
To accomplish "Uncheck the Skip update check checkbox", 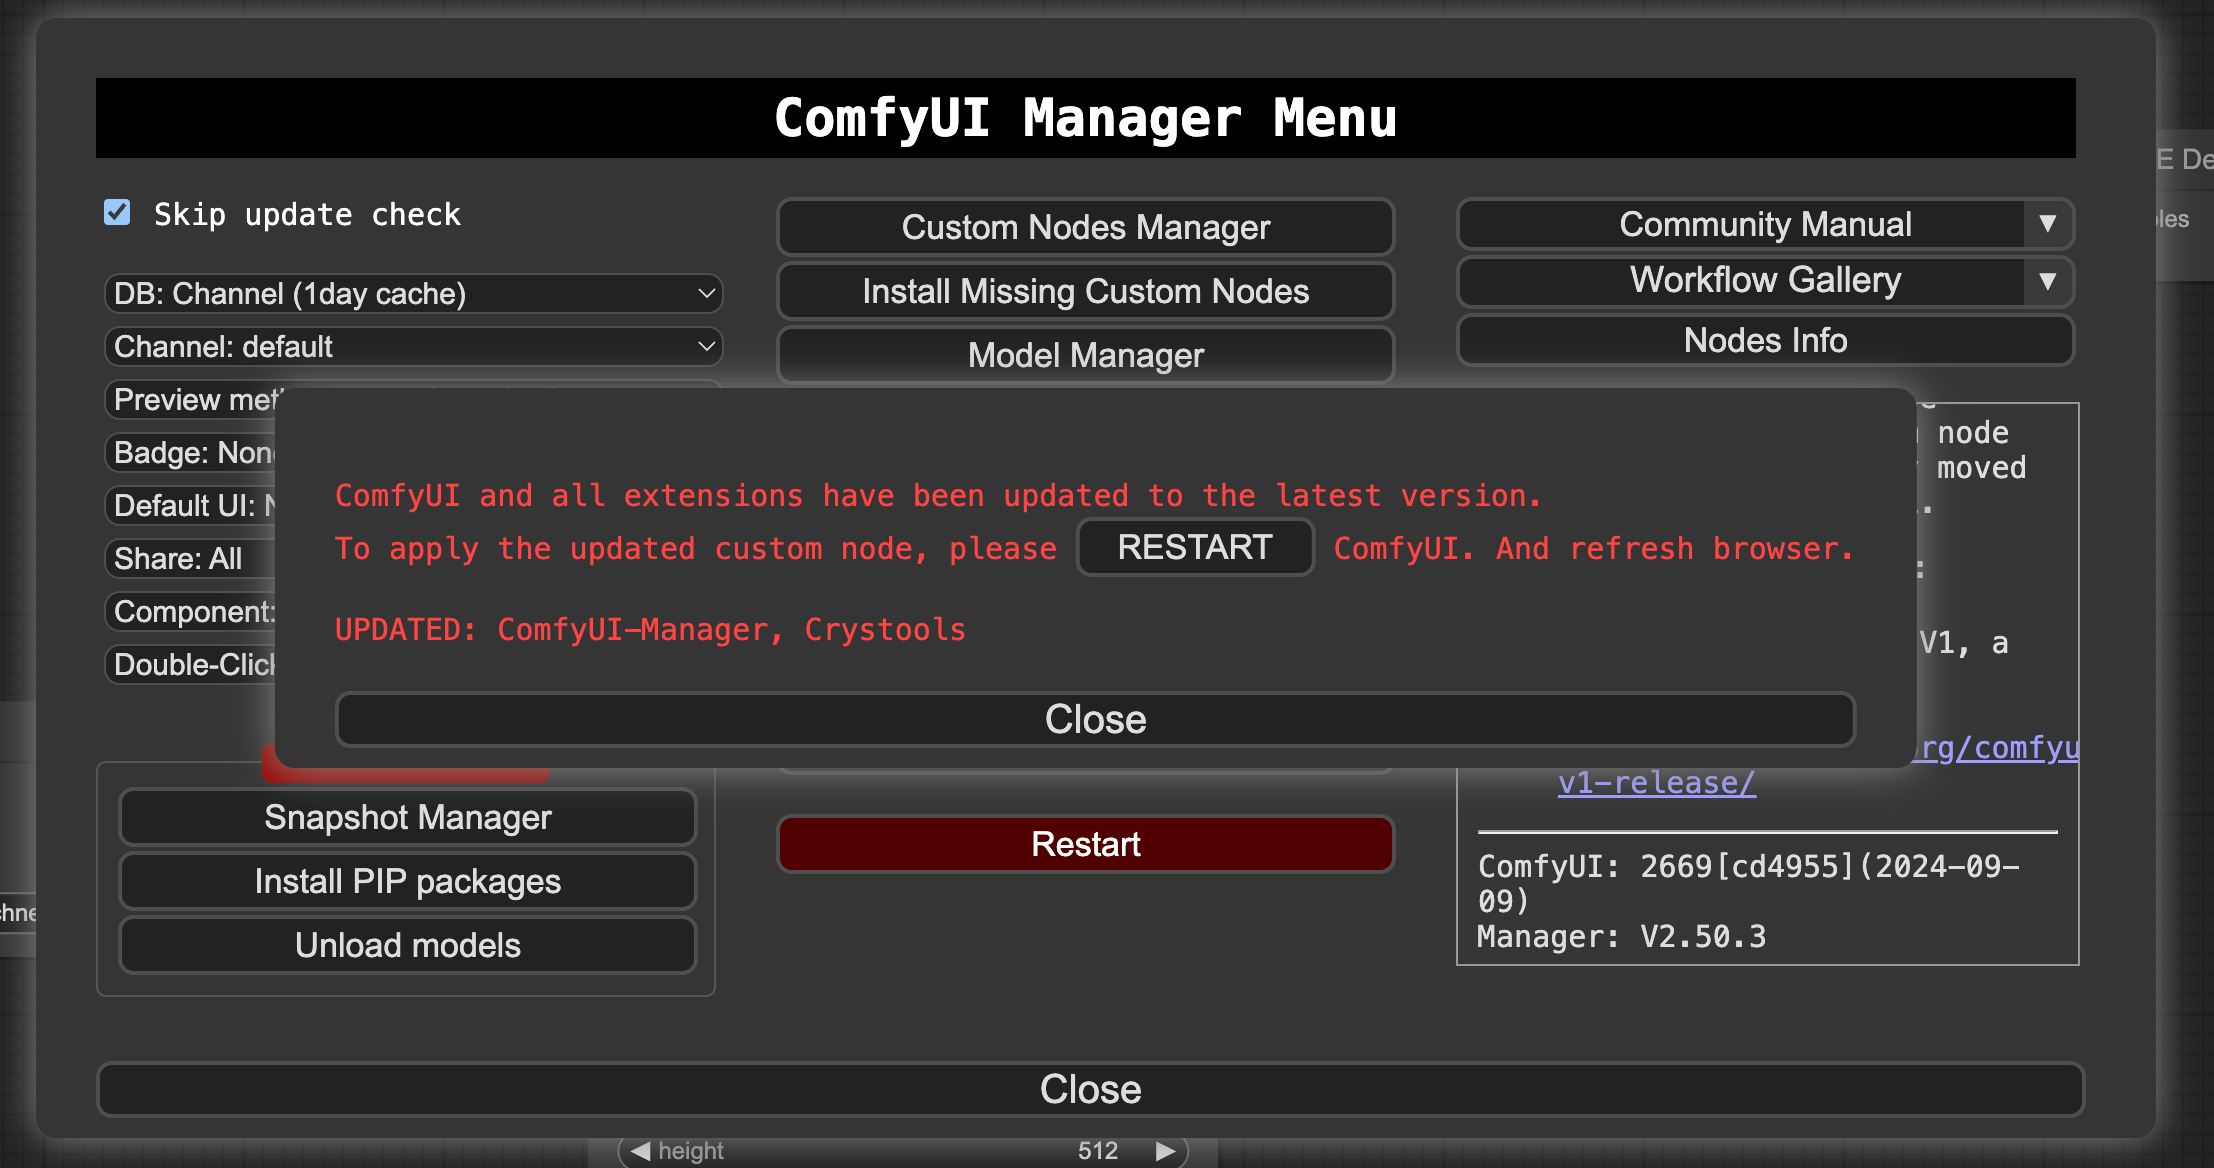I will click(117, 212).
